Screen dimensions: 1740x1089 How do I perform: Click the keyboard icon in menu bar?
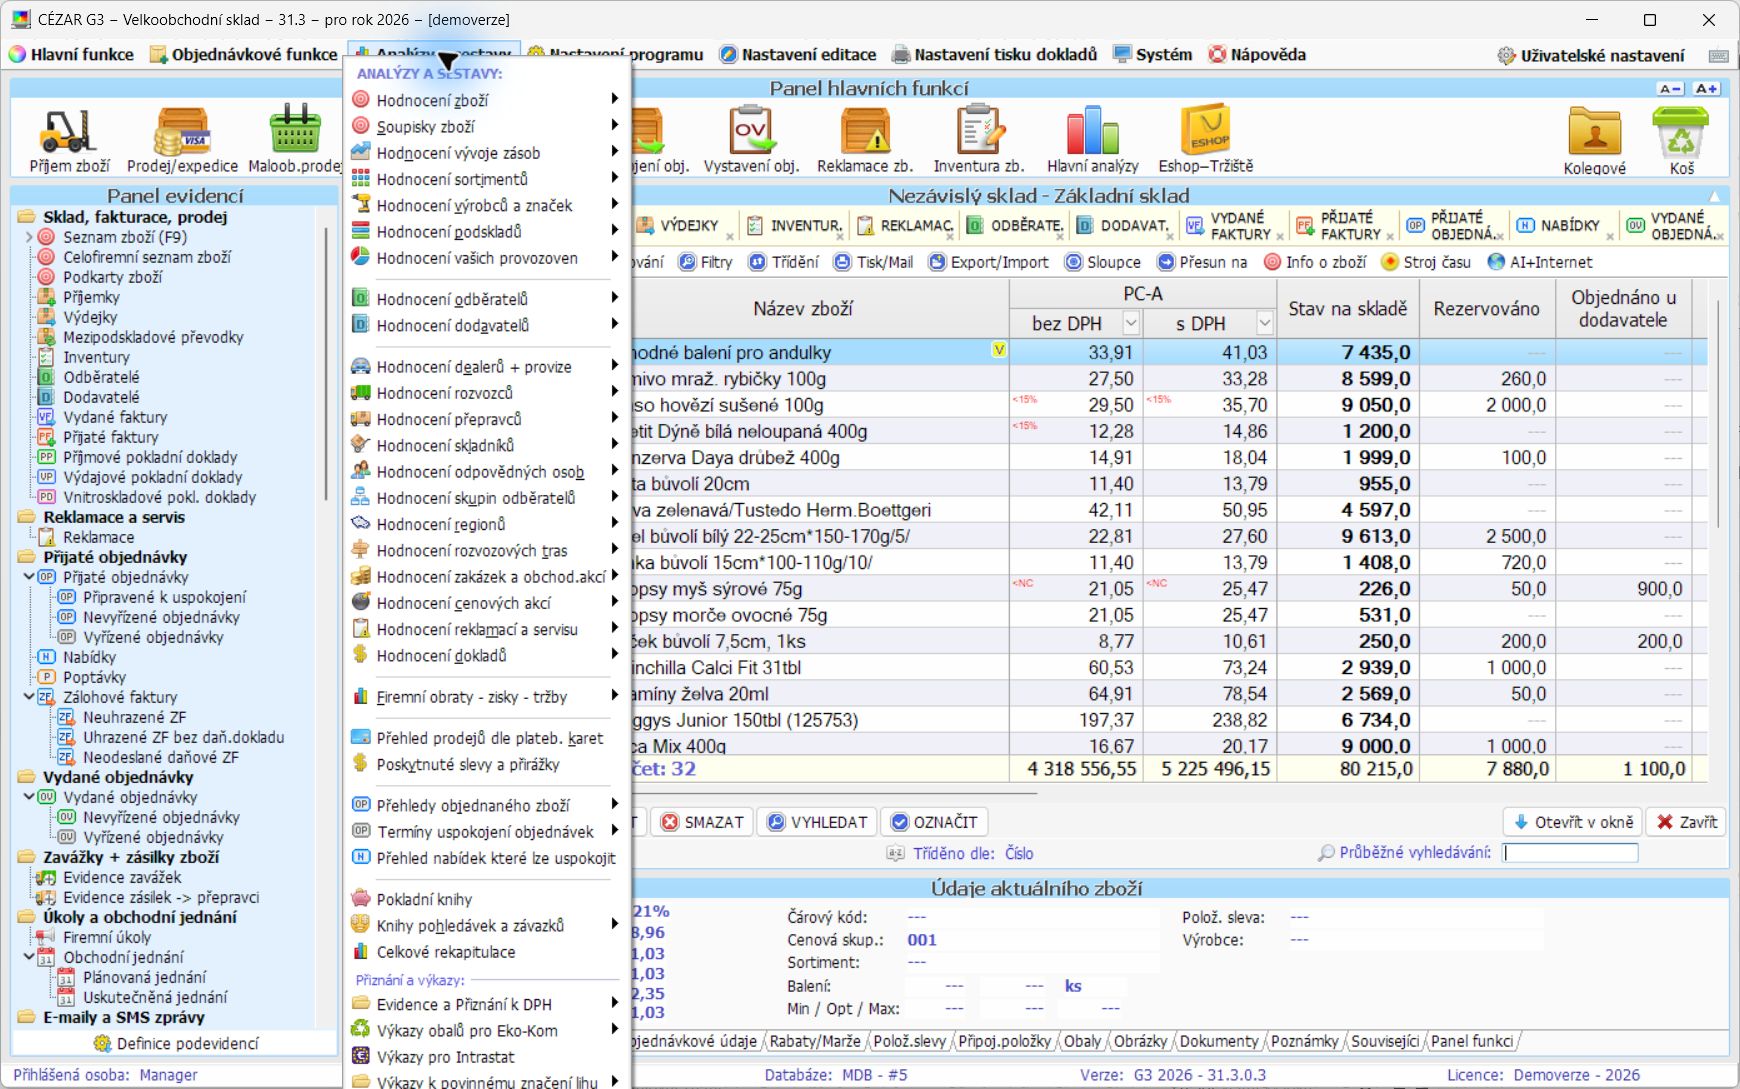[x=1719, y=55]
